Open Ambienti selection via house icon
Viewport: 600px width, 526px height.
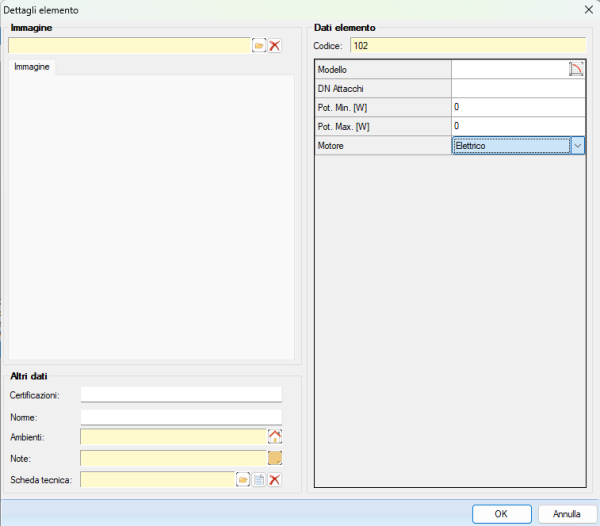click(x=275, y=436)
